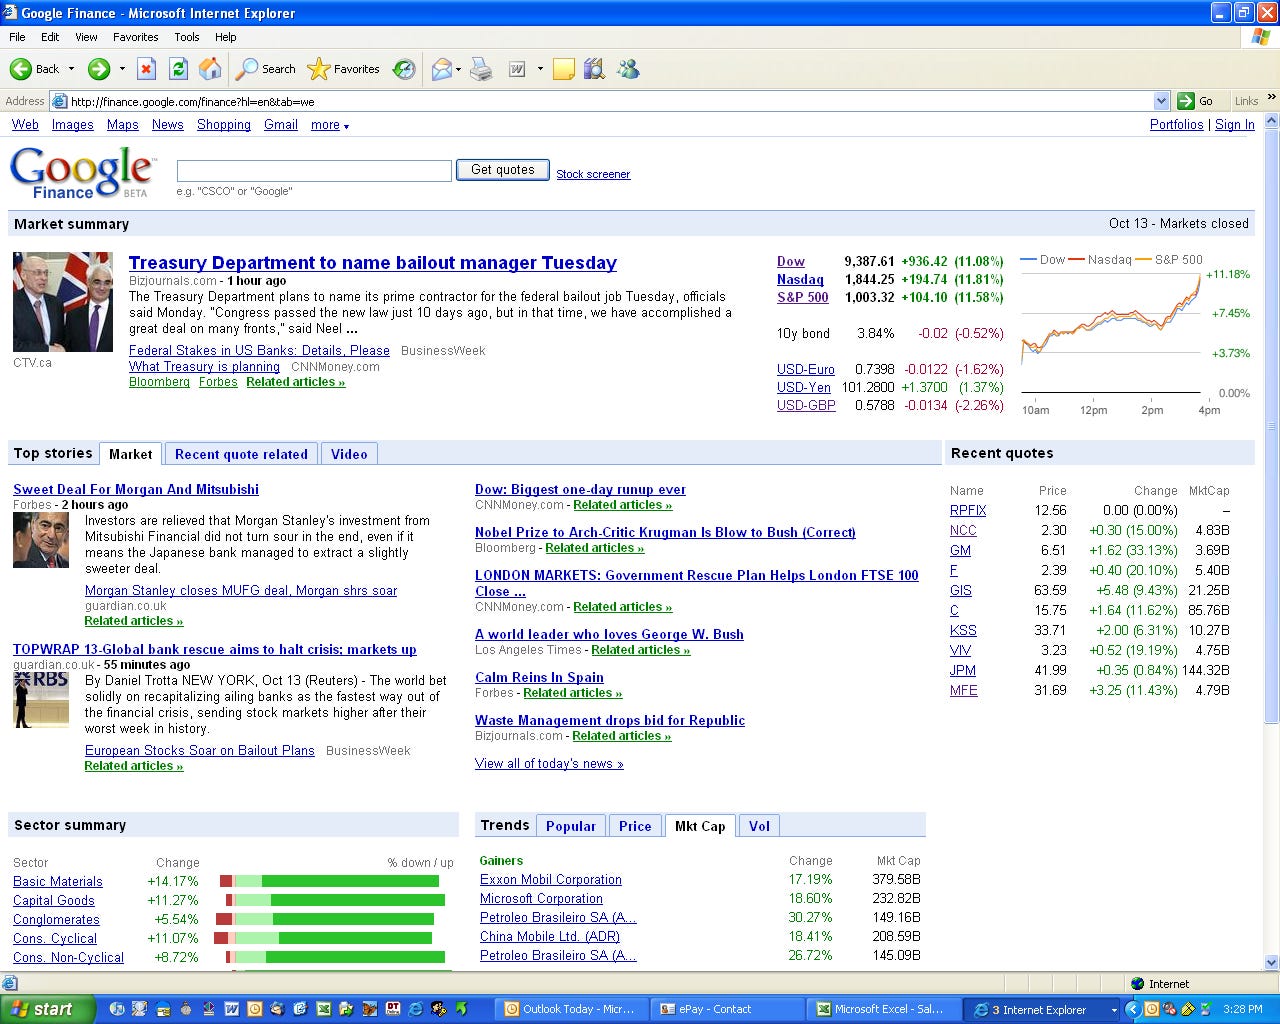Open the Stock screener link
The height and width of the screenshot is (1024, 1280).
[593, 174]
